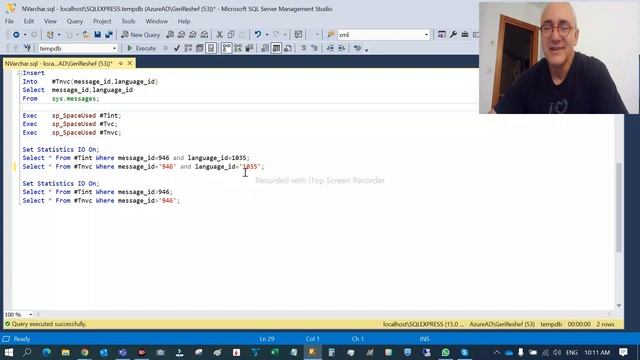This screenshot has height=360, width=640.
Task: Open the Toolbox icon
Action: [x=464, y=35]
